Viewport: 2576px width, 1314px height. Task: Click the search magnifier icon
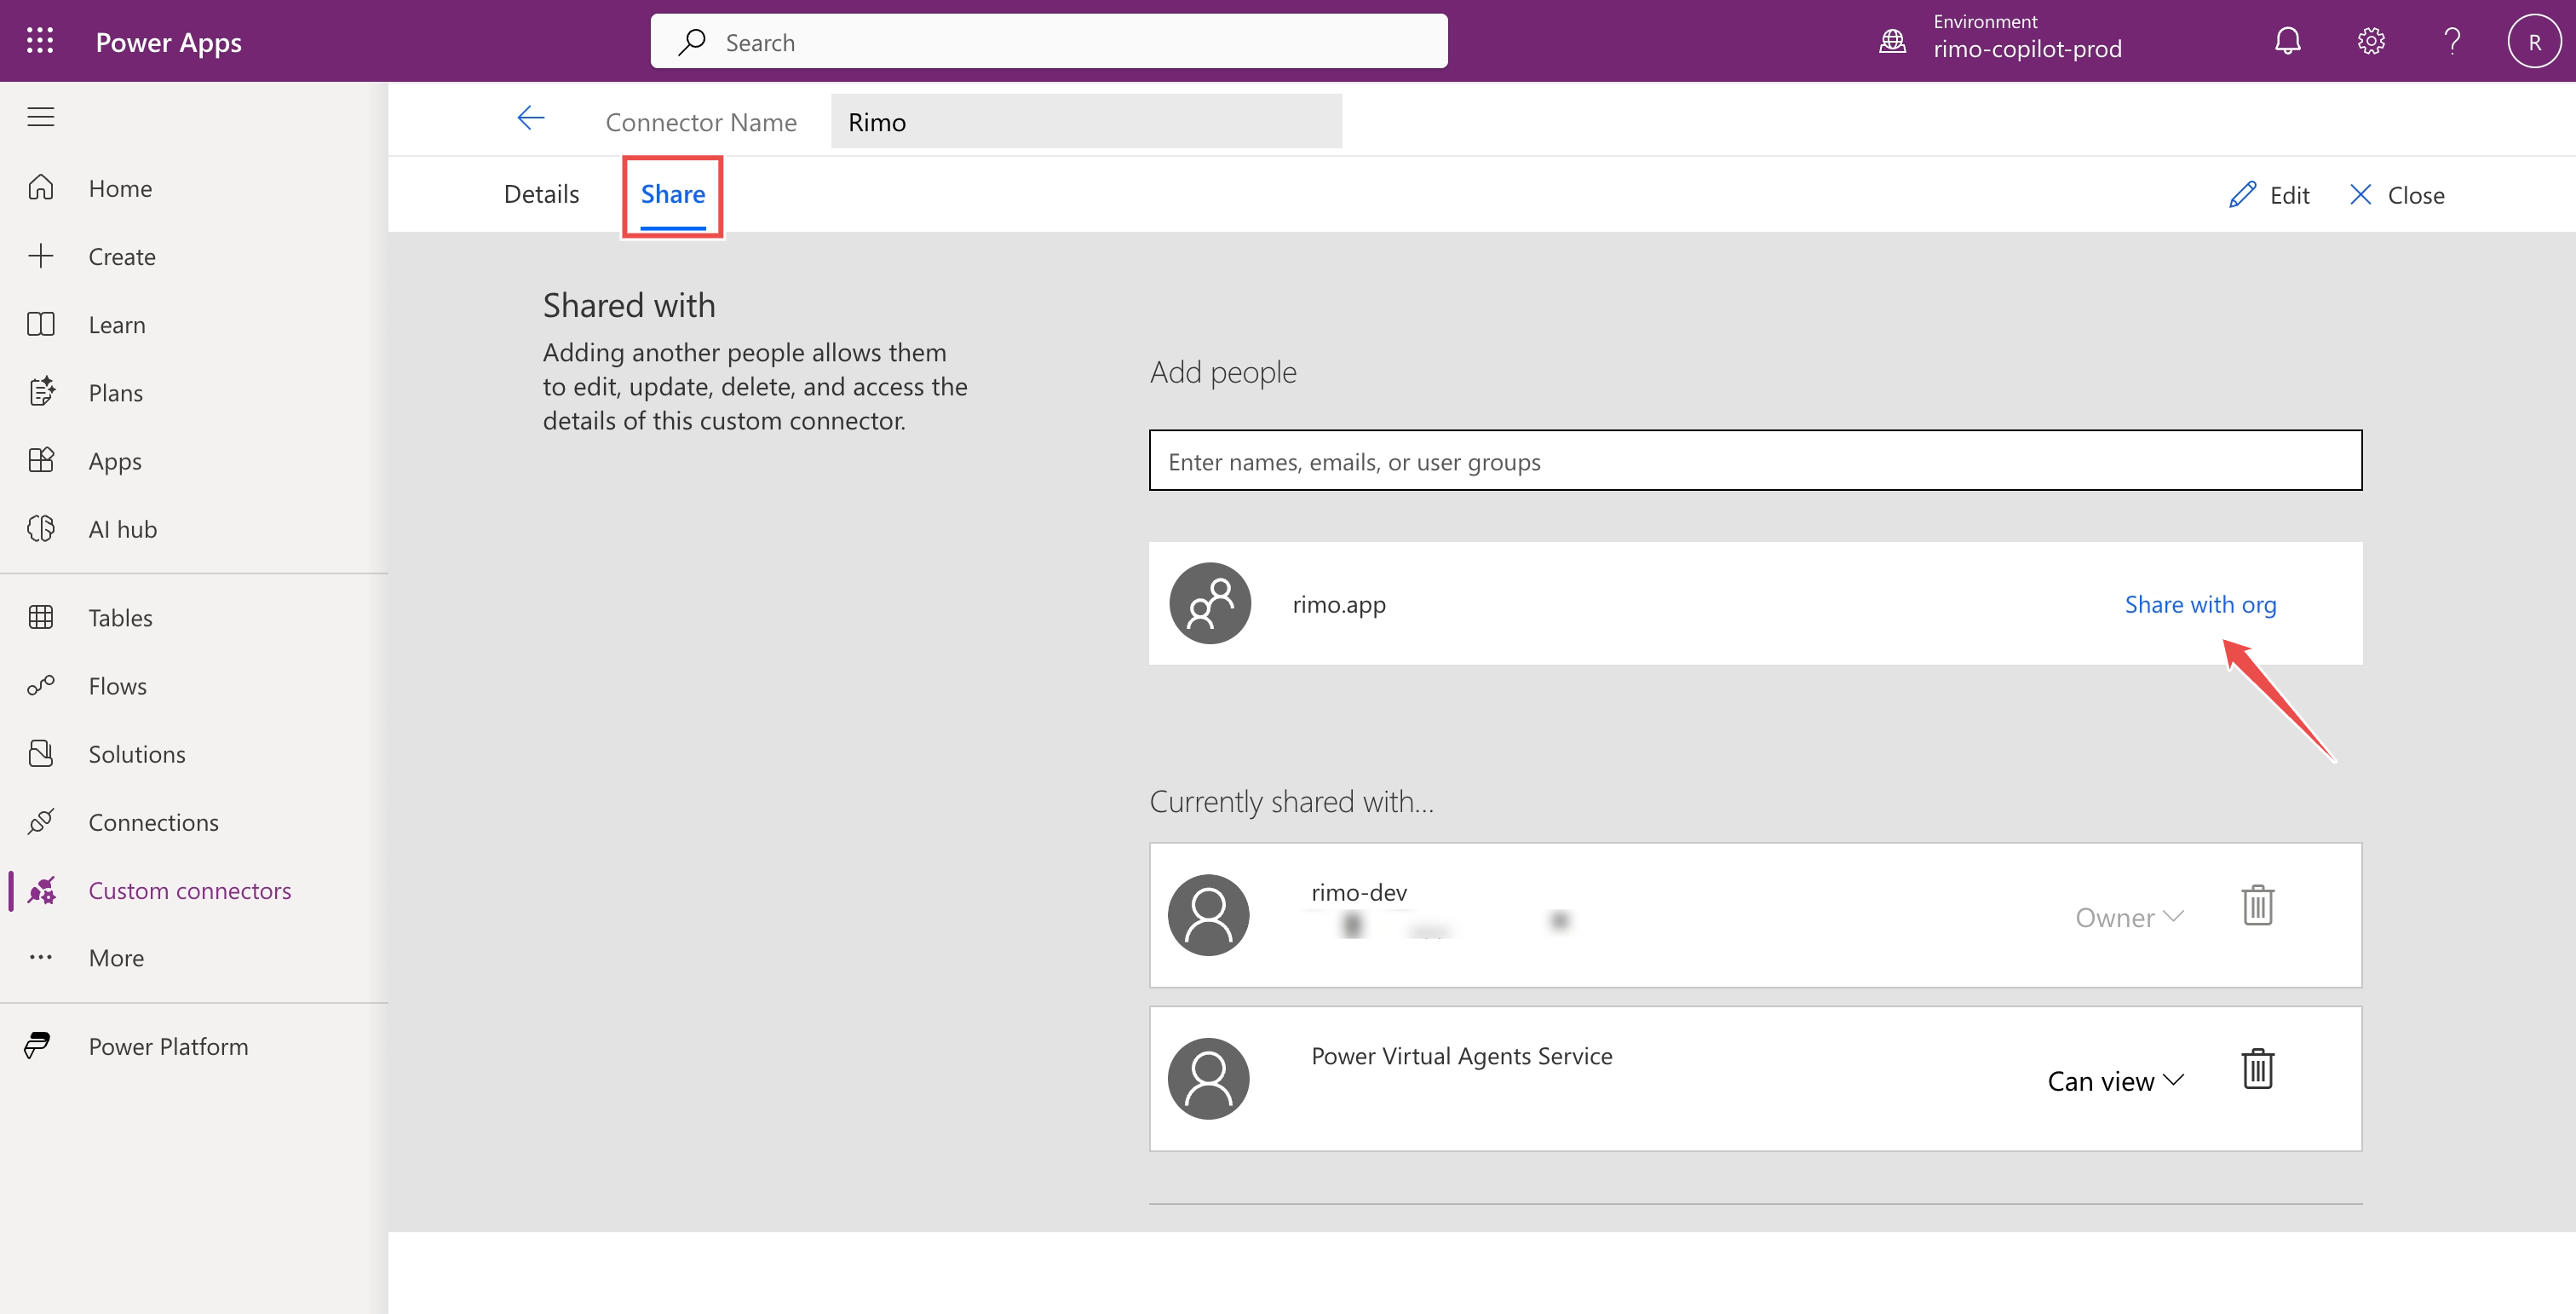pos(691,41)
